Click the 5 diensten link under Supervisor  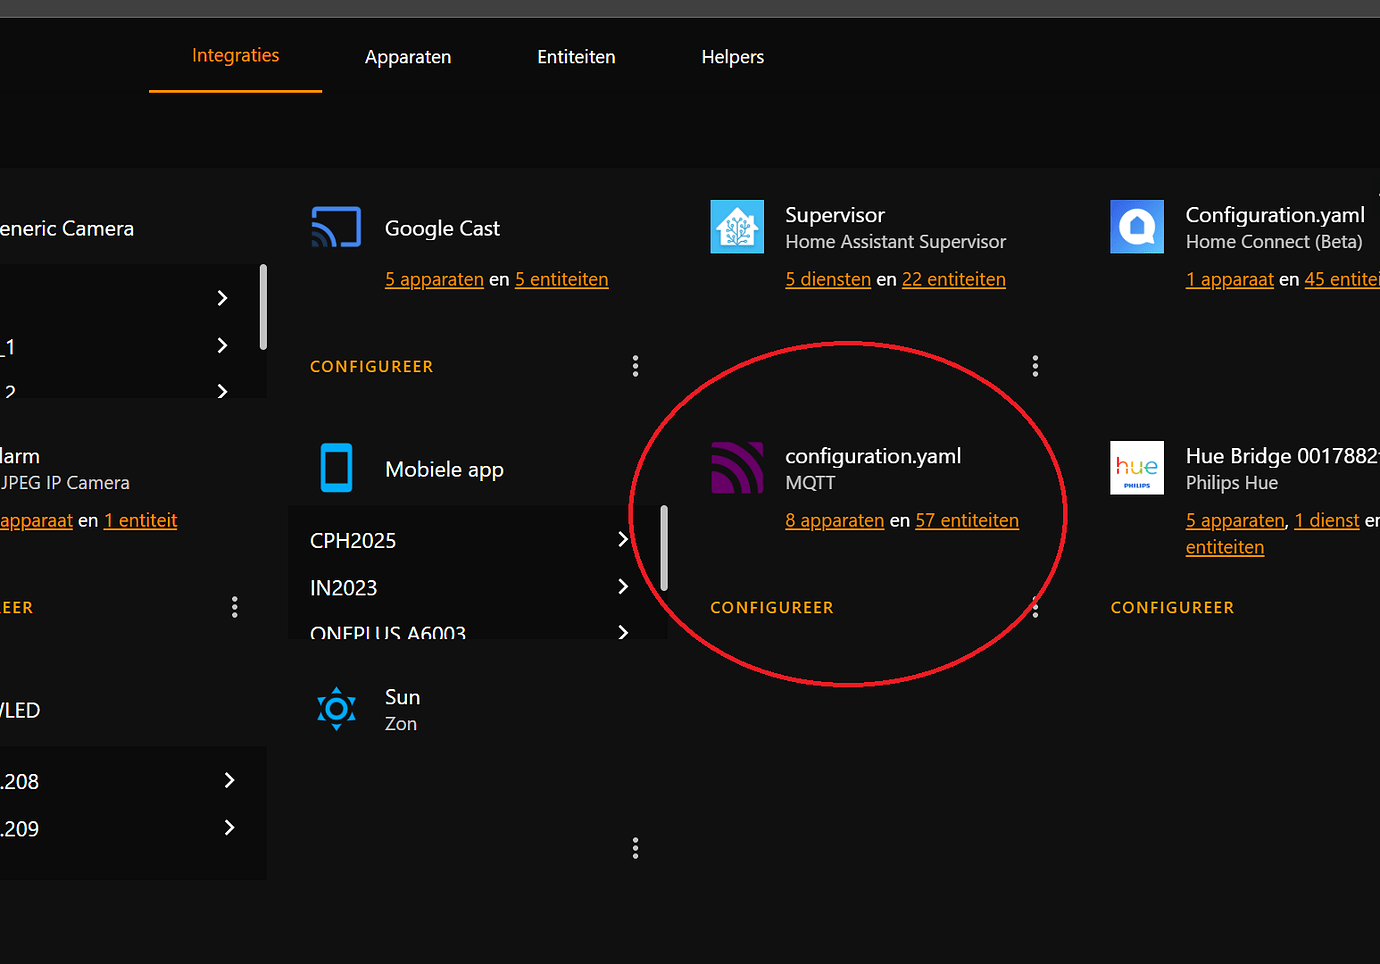point(828,279)
